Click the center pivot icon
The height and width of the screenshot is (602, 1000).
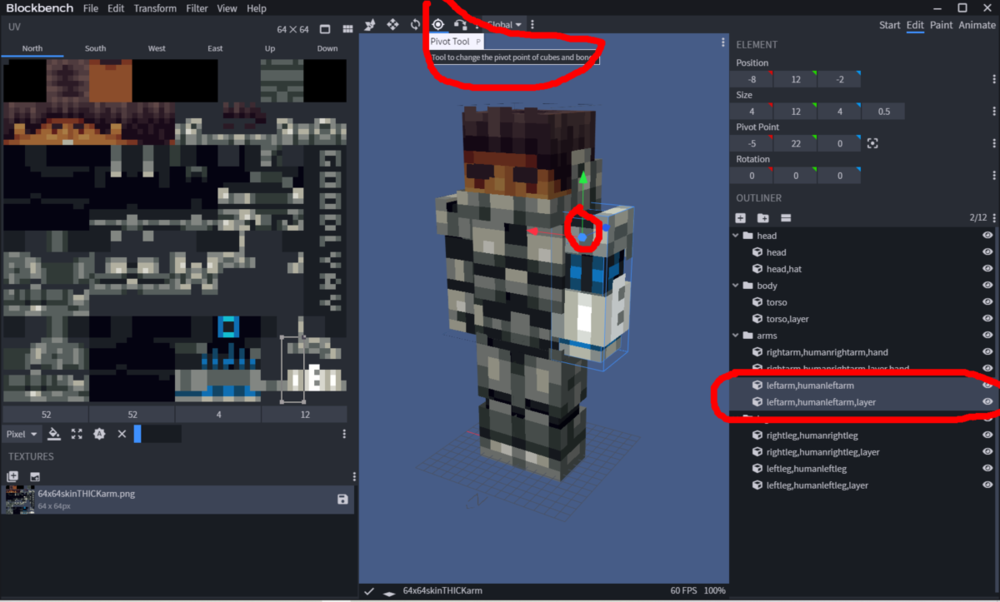tap(872, 143)
